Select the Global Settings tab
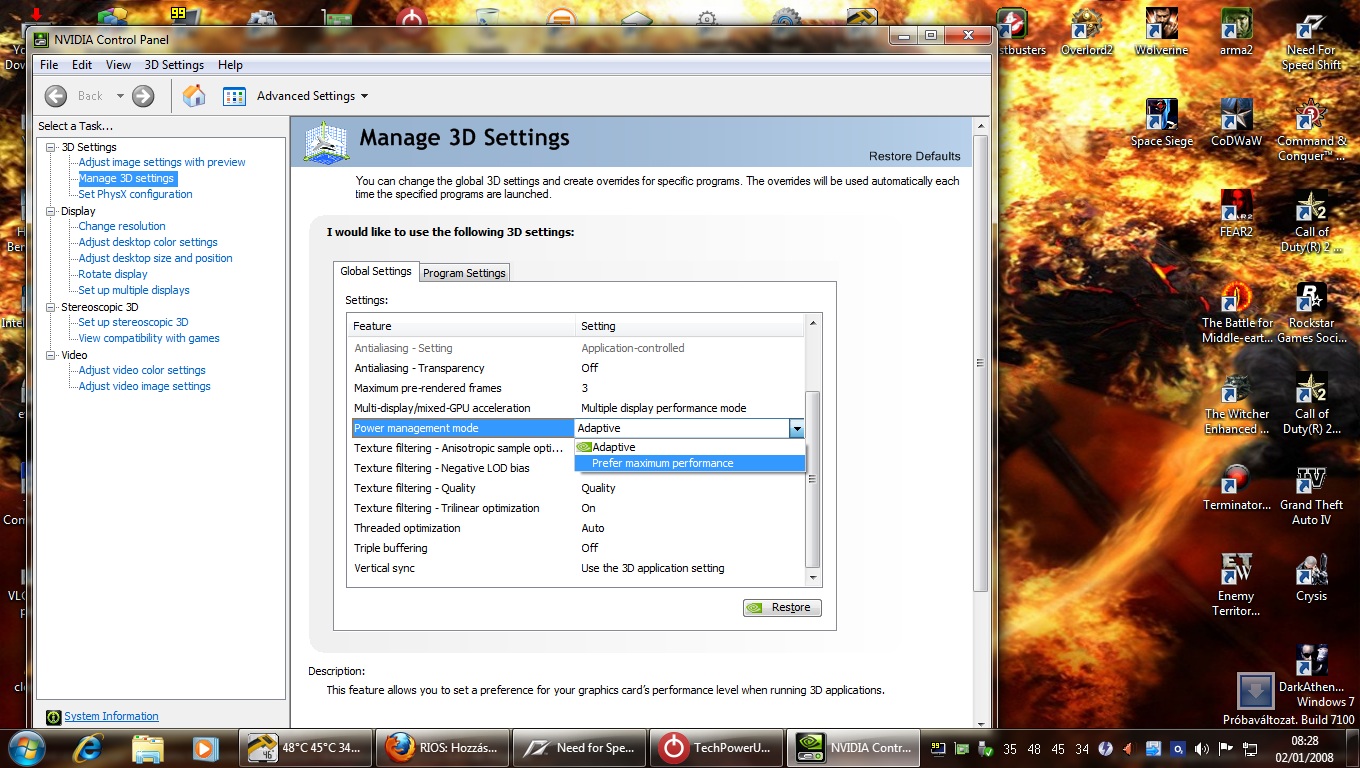The image size is (1360, 768). pyautogui.click(x=376, y=271)
